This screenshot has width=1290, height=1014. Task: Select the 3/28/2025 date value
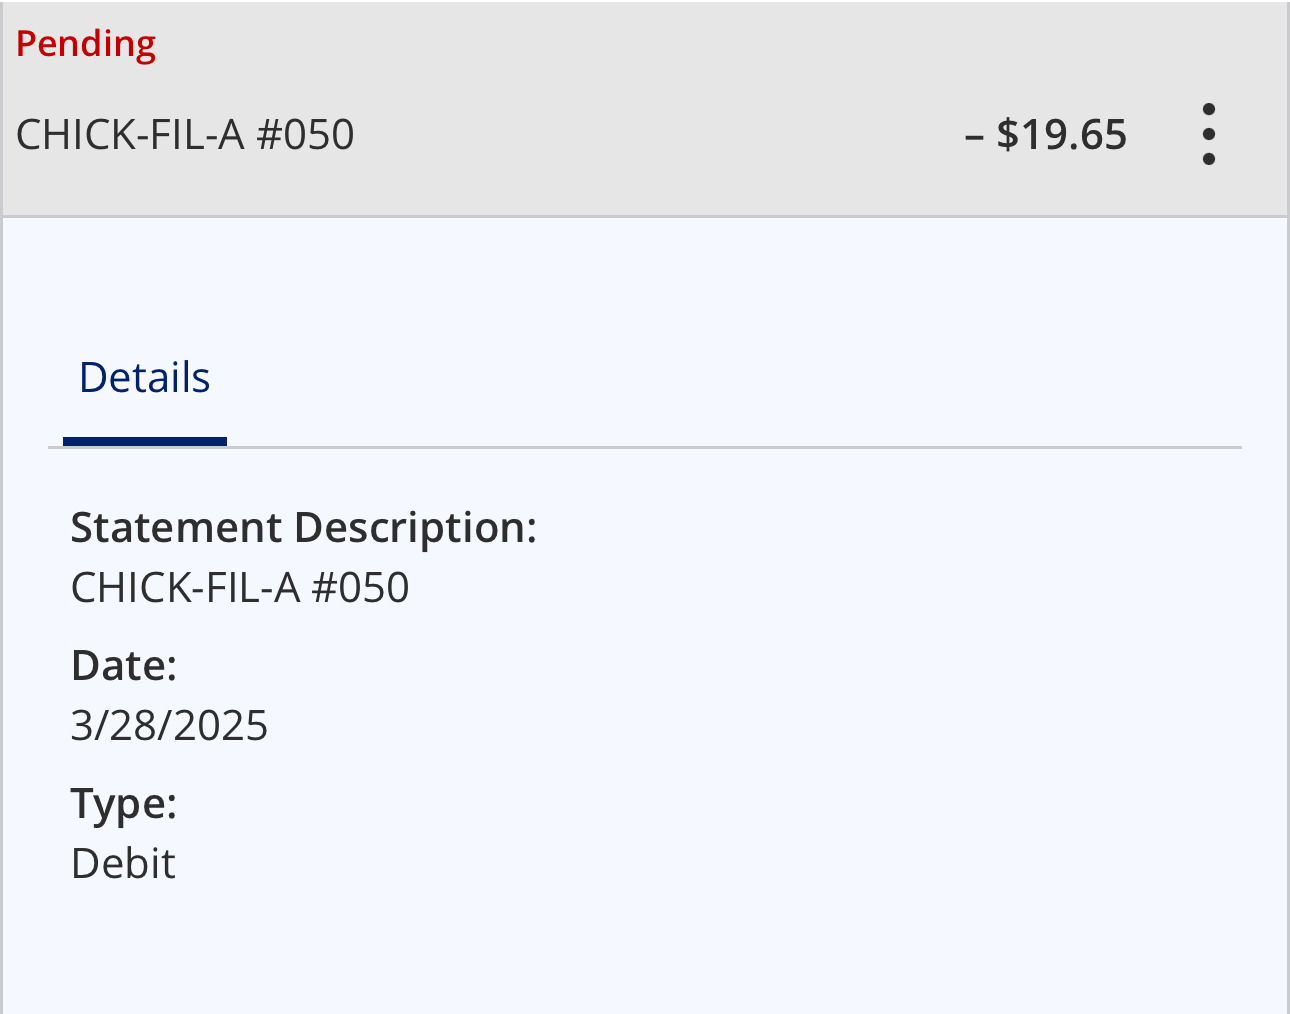point(169,726)
